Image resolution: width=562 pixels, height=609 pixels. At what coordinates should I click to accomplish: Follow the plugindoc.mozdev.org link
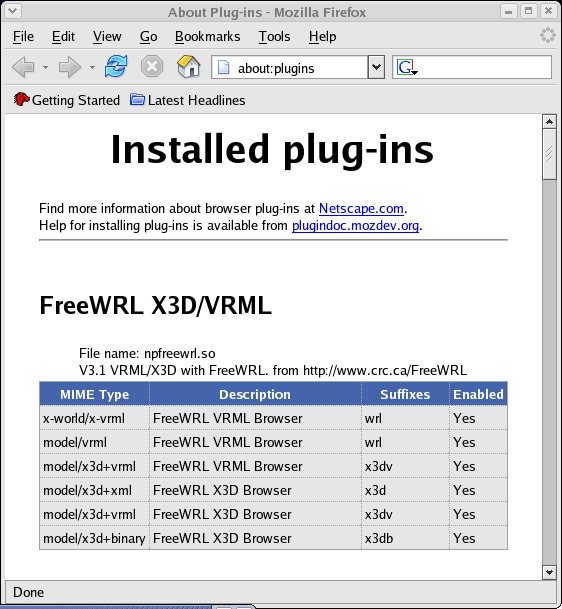(x=355, y=226)
